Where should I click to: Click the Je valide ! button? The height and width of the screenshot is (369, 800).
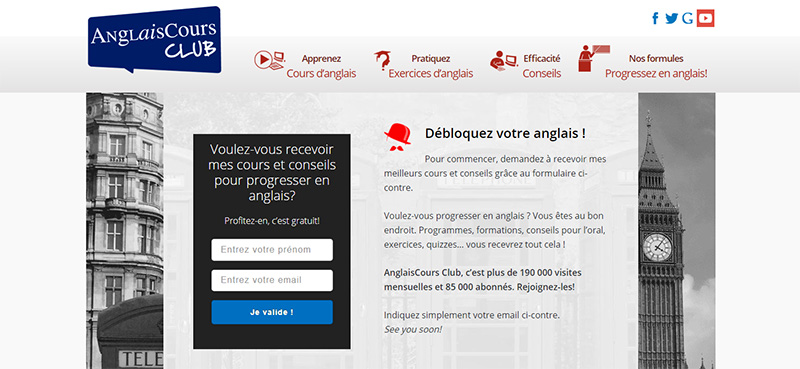click(x=272, y=312)
